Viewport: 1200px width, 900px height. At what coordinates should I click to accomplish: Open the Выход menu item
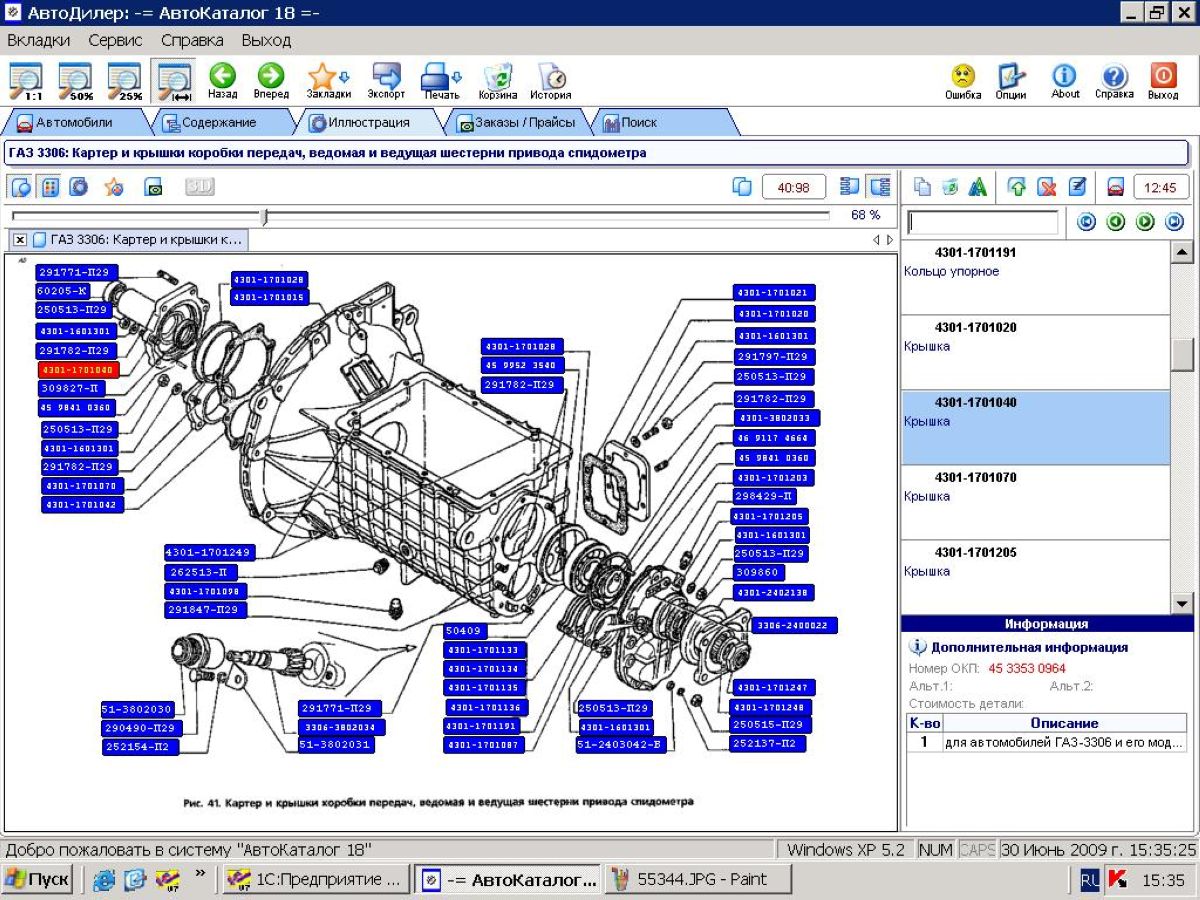pos(266,40)
